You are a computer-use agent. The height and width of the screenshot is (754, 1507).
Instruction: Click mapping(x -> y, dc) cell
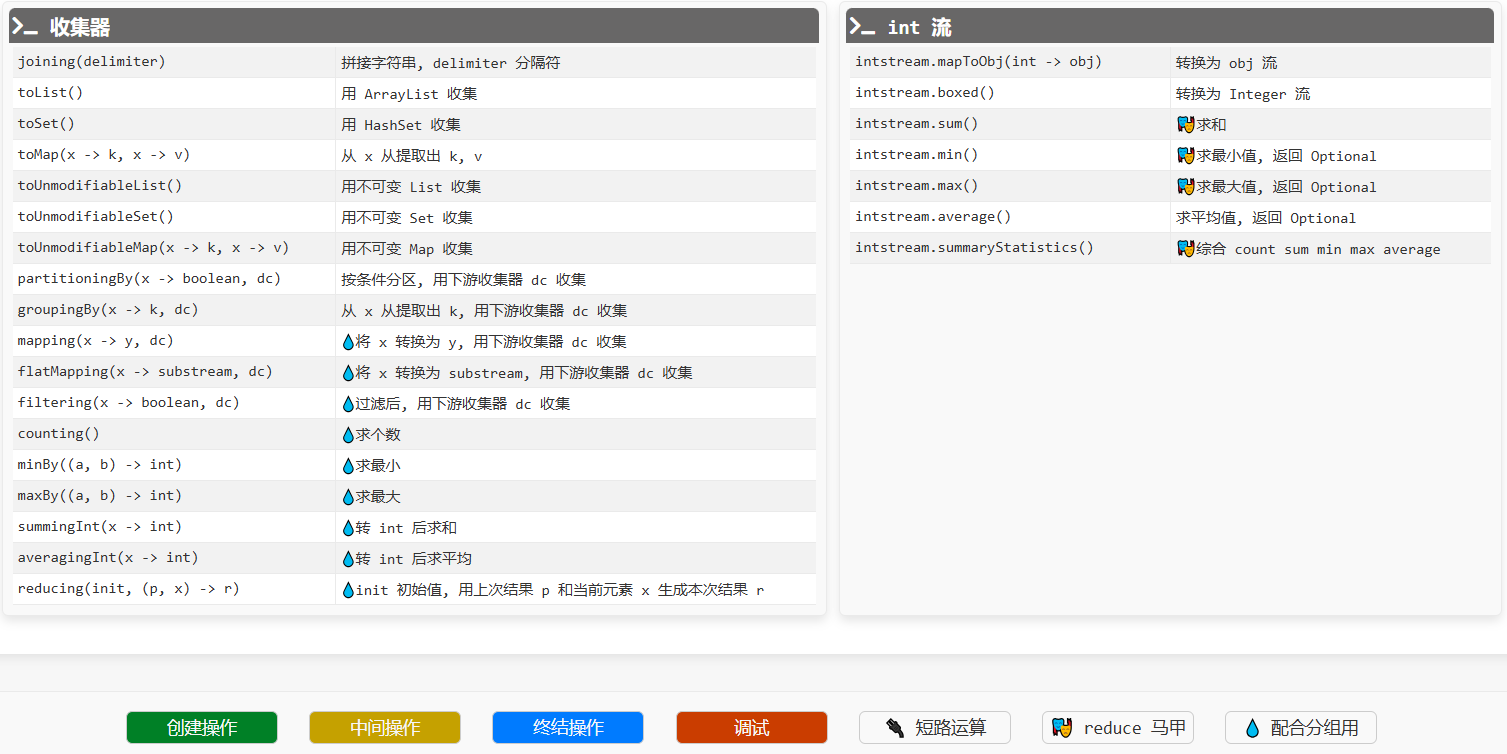[174, 341]
